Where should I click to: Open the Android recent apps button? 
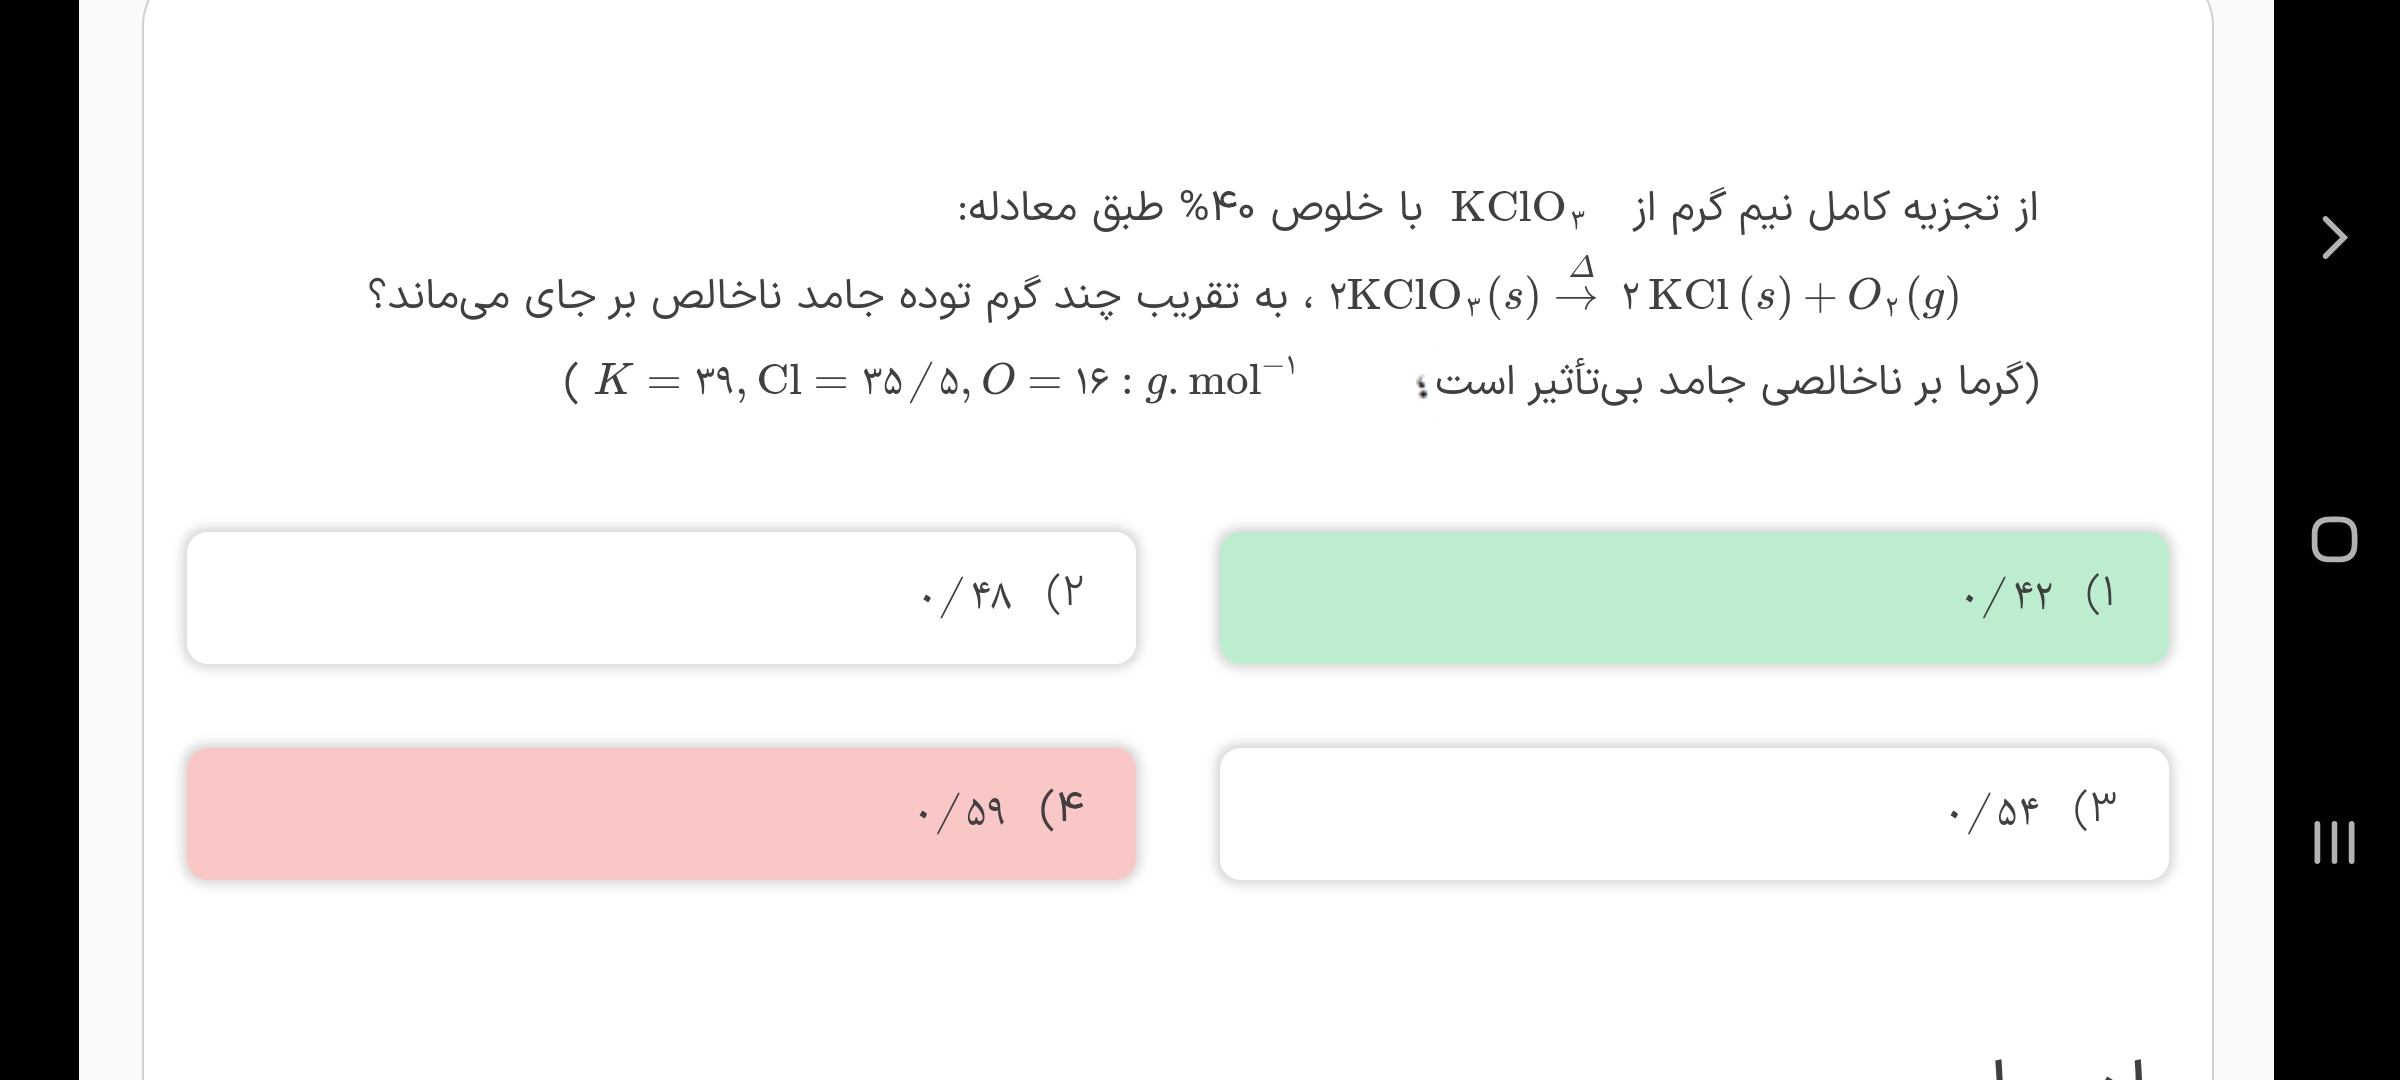click(x=2334, y=842)
